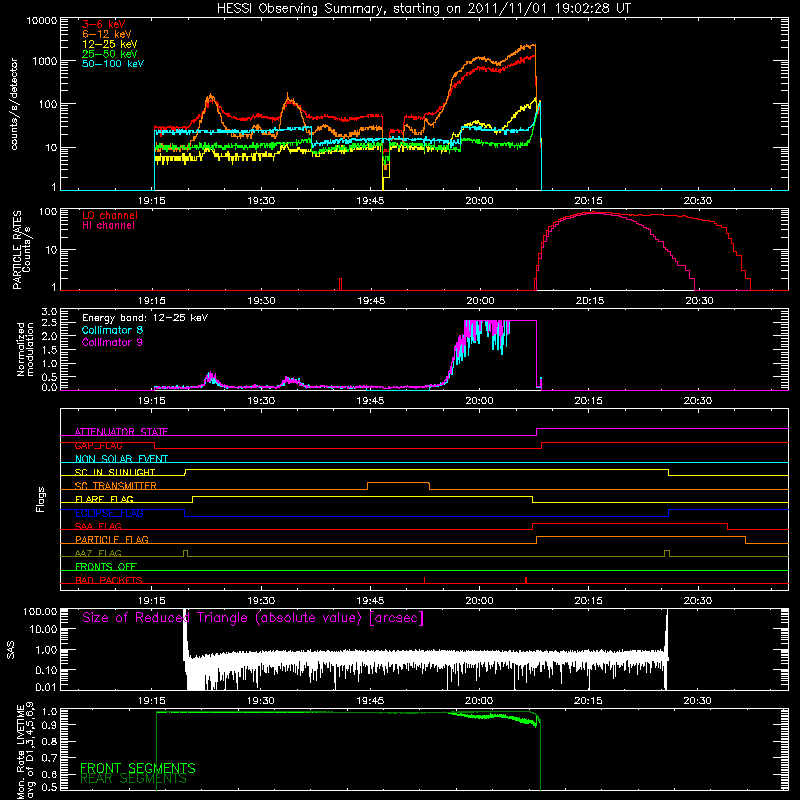The width and height of the screenshot is (800, 800).
Task: Click the A4Z_FLAG flag label
Action: click(98, 553)
